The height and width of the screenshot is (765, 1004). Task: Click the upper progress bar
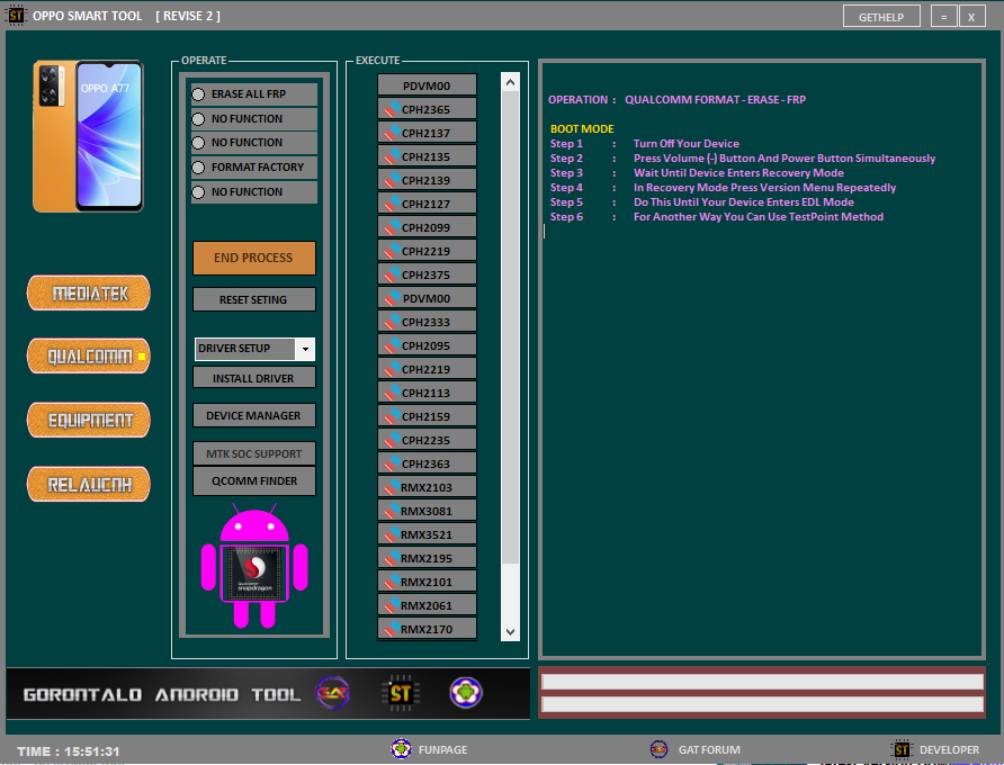coord(762,681)
